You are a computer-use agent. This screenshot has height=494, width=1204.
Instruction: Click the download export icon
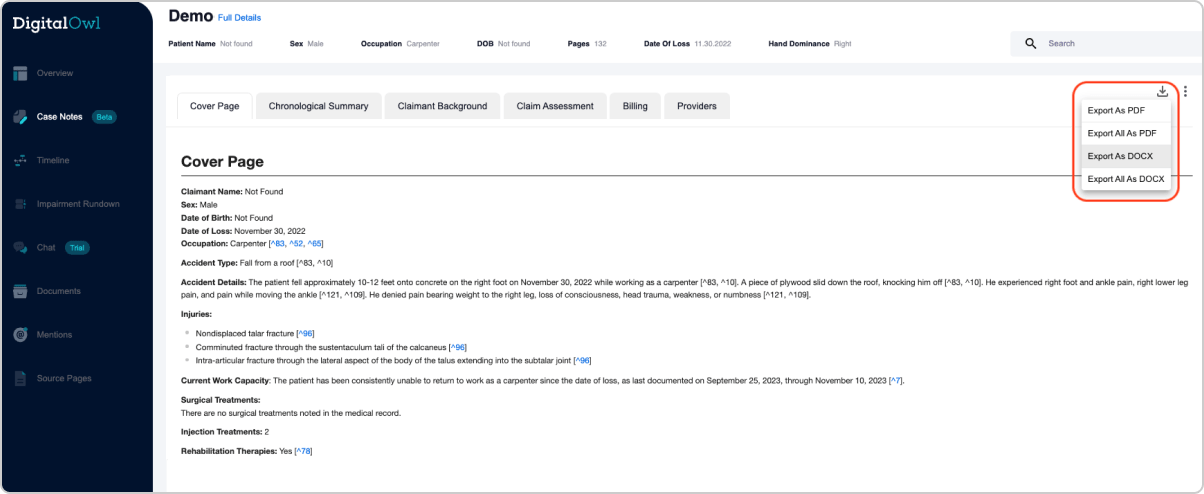tap(1162, 91)
